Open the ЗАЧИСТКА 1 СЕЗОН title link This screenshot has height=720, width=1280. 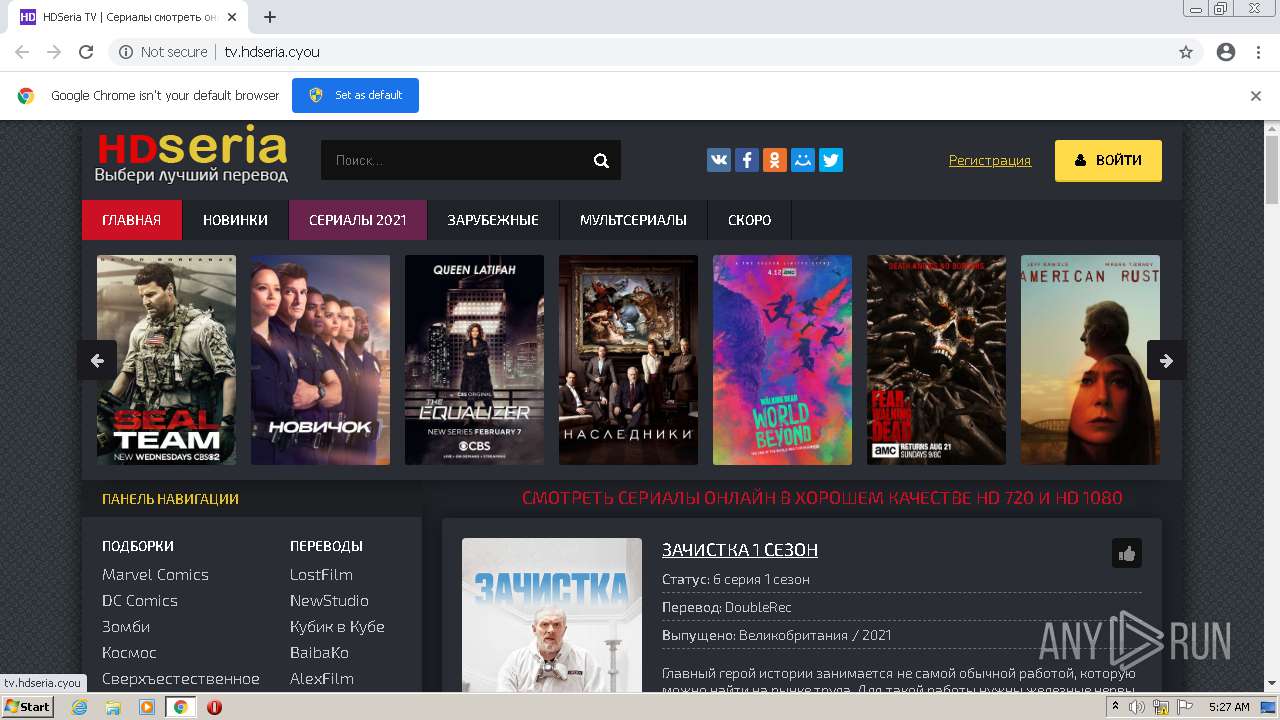point(740,550)
